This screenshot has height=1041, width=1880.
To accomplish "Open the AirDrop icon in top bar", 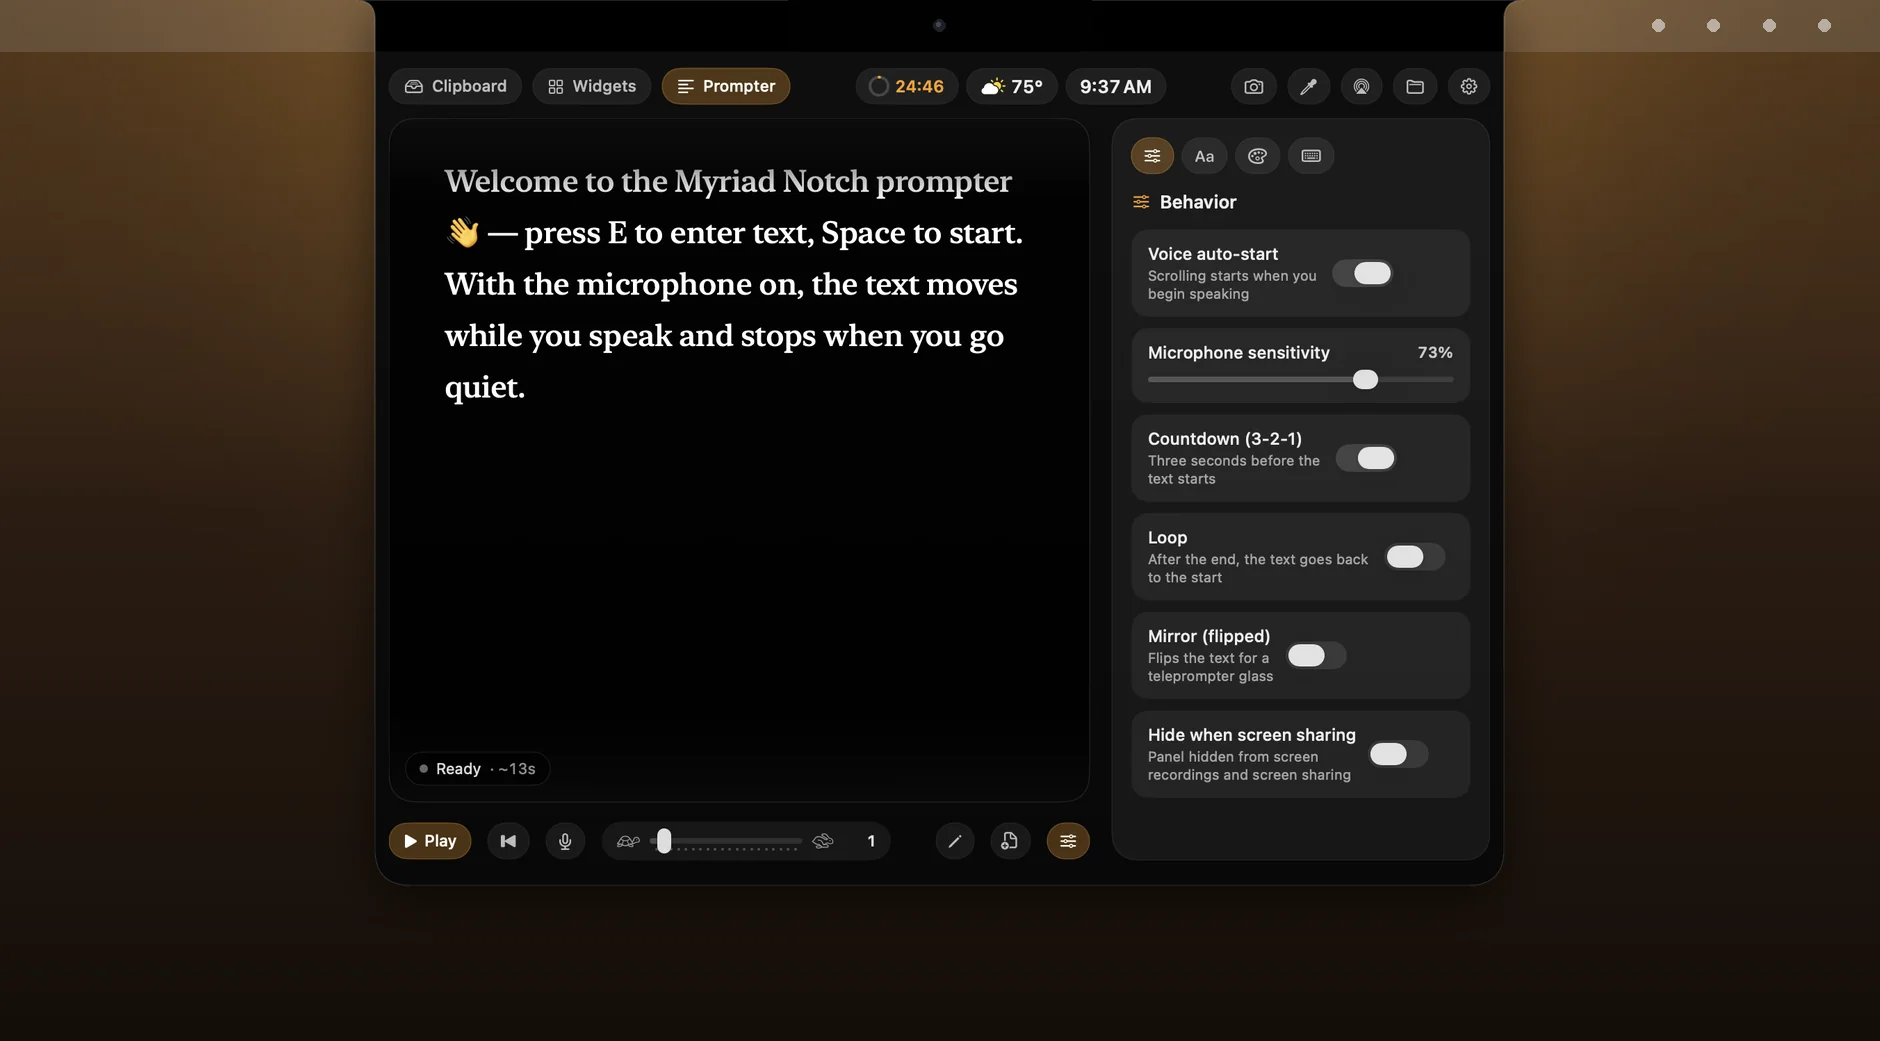I will (1361, 86).
